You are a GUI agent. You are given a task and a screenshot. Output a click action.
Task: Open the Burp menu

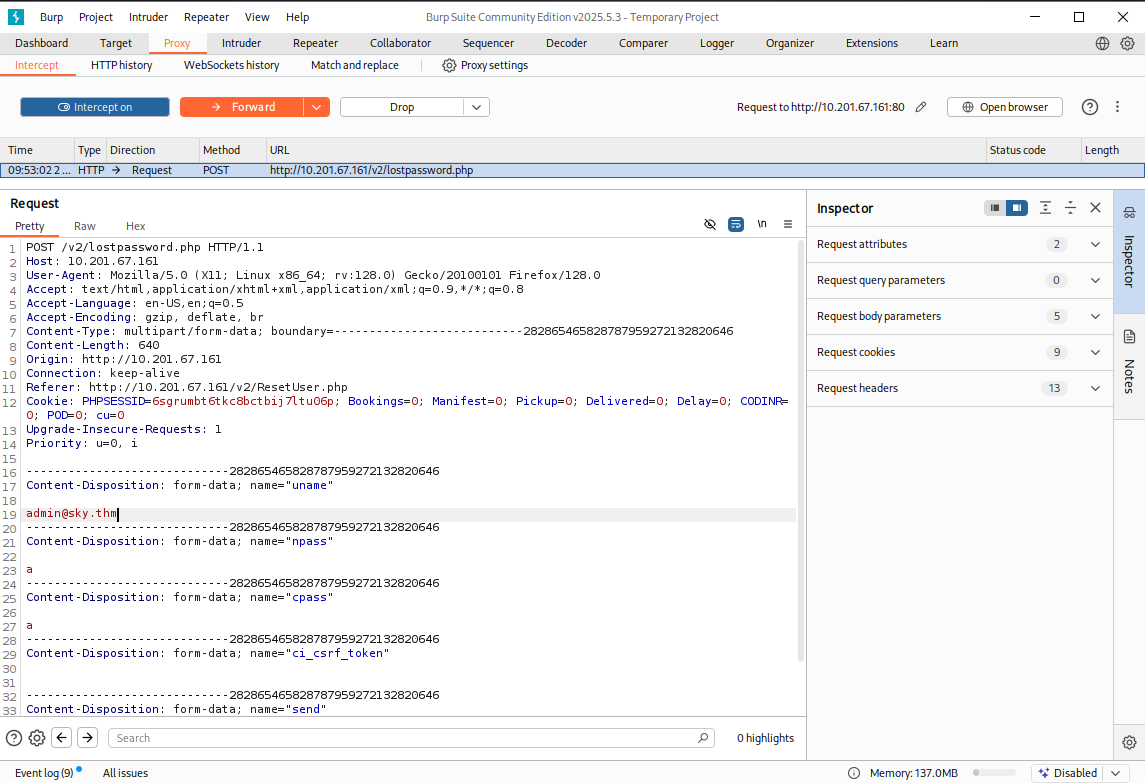(x=51, y=17)
